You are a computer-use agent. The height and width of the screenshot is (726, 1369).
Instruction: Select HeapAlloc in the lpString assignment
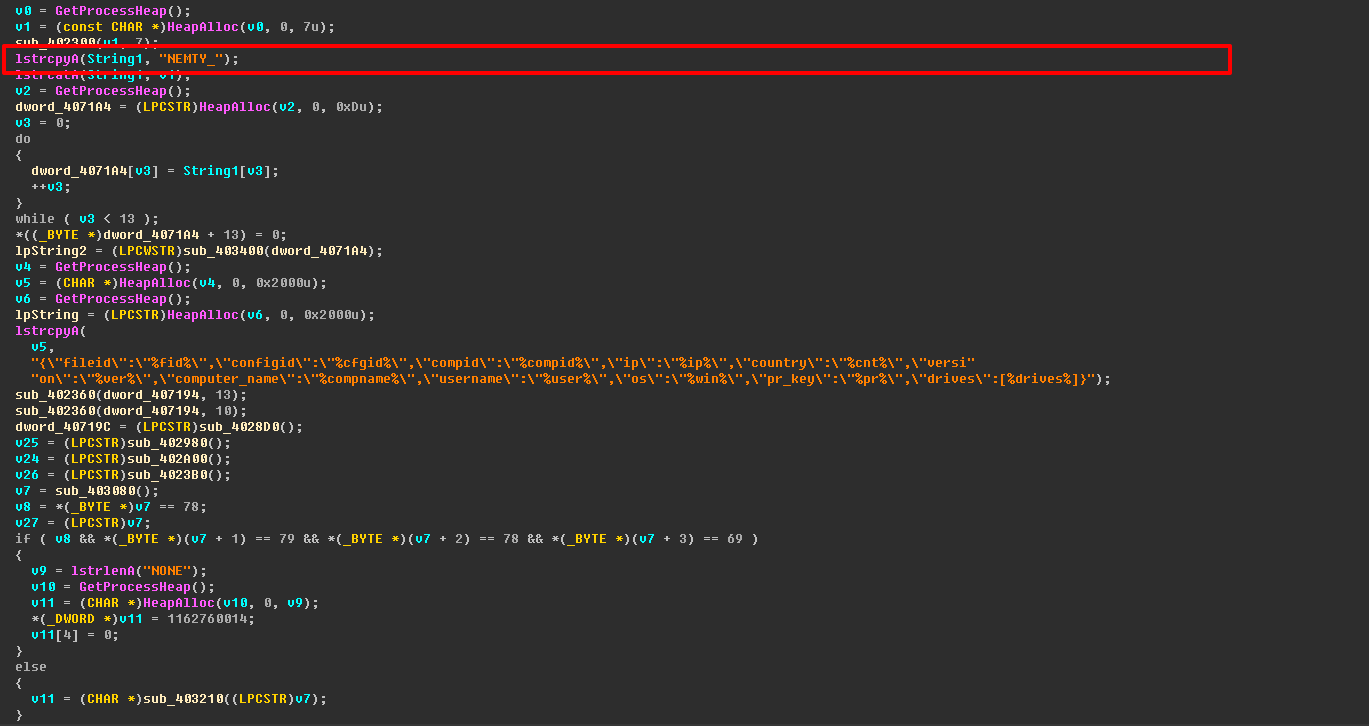[202, 315]
